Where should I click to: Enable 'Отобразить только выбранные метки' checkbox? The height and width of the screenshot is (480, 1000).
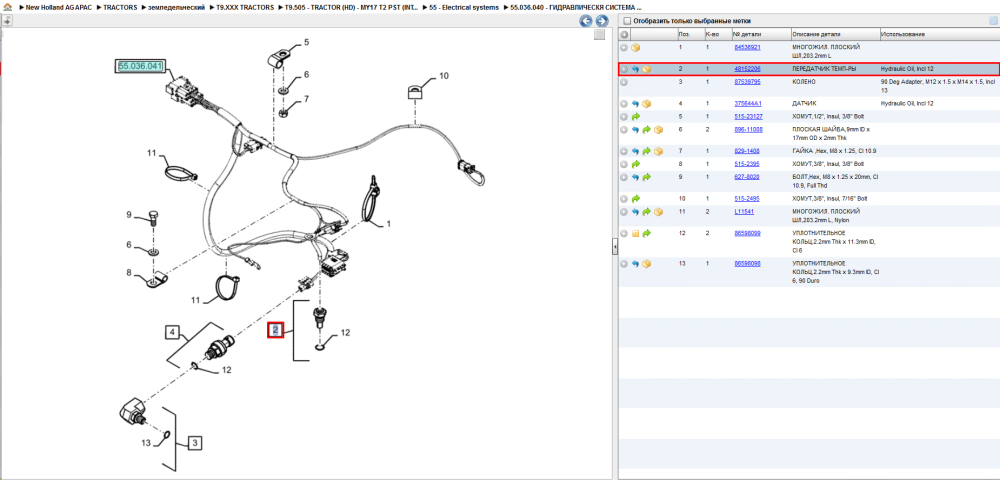pyautogui.click(x=627, y=21)
